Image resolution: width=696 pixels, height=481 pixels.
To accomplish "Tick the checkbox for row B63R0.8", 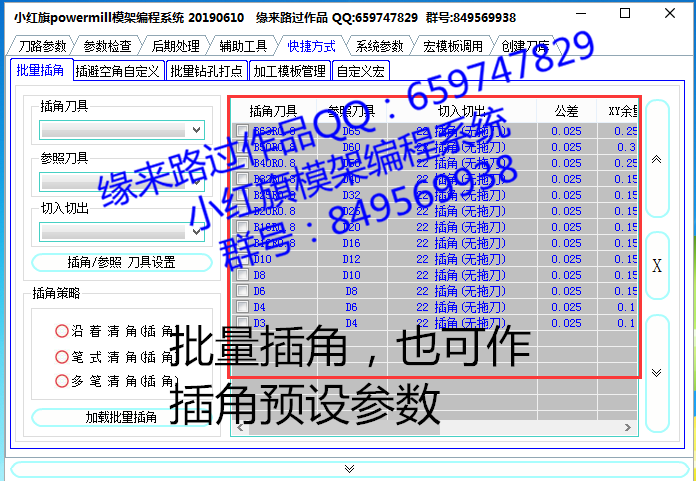I will pyautogui.click(x=242, y=131).
